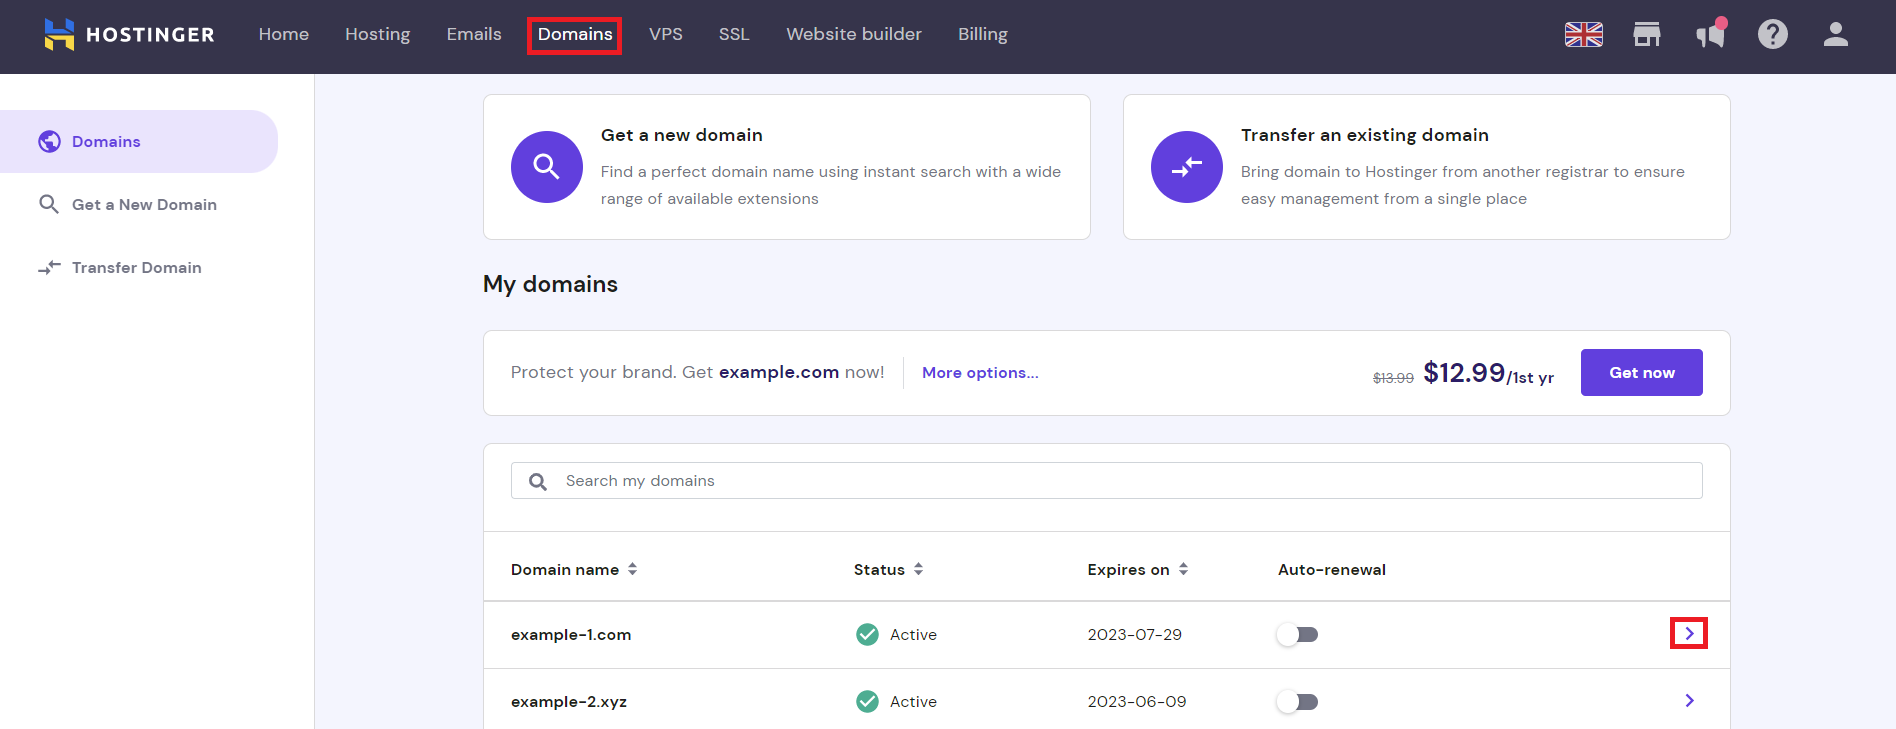Go to the Home menu
This screenshot has height=729, width=1896.
point(284,34)
